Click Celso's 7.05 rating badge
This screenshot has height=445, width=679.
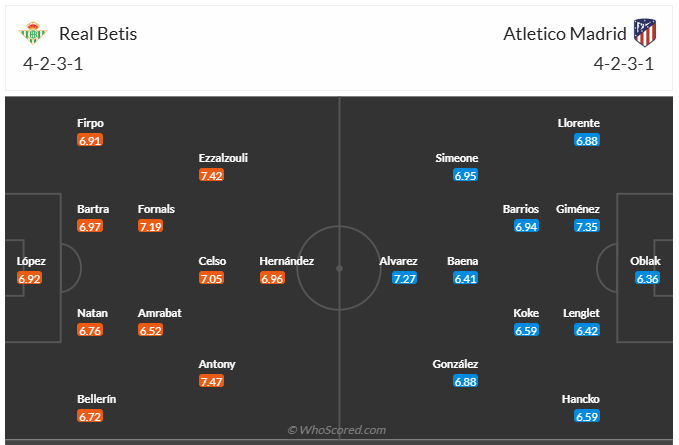(211, 279)
